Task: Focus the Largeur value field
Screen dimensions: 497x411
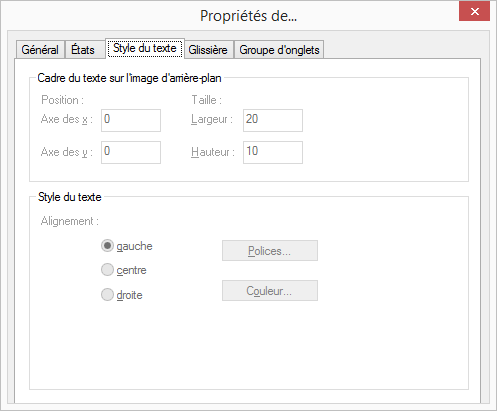Action: 273,120
